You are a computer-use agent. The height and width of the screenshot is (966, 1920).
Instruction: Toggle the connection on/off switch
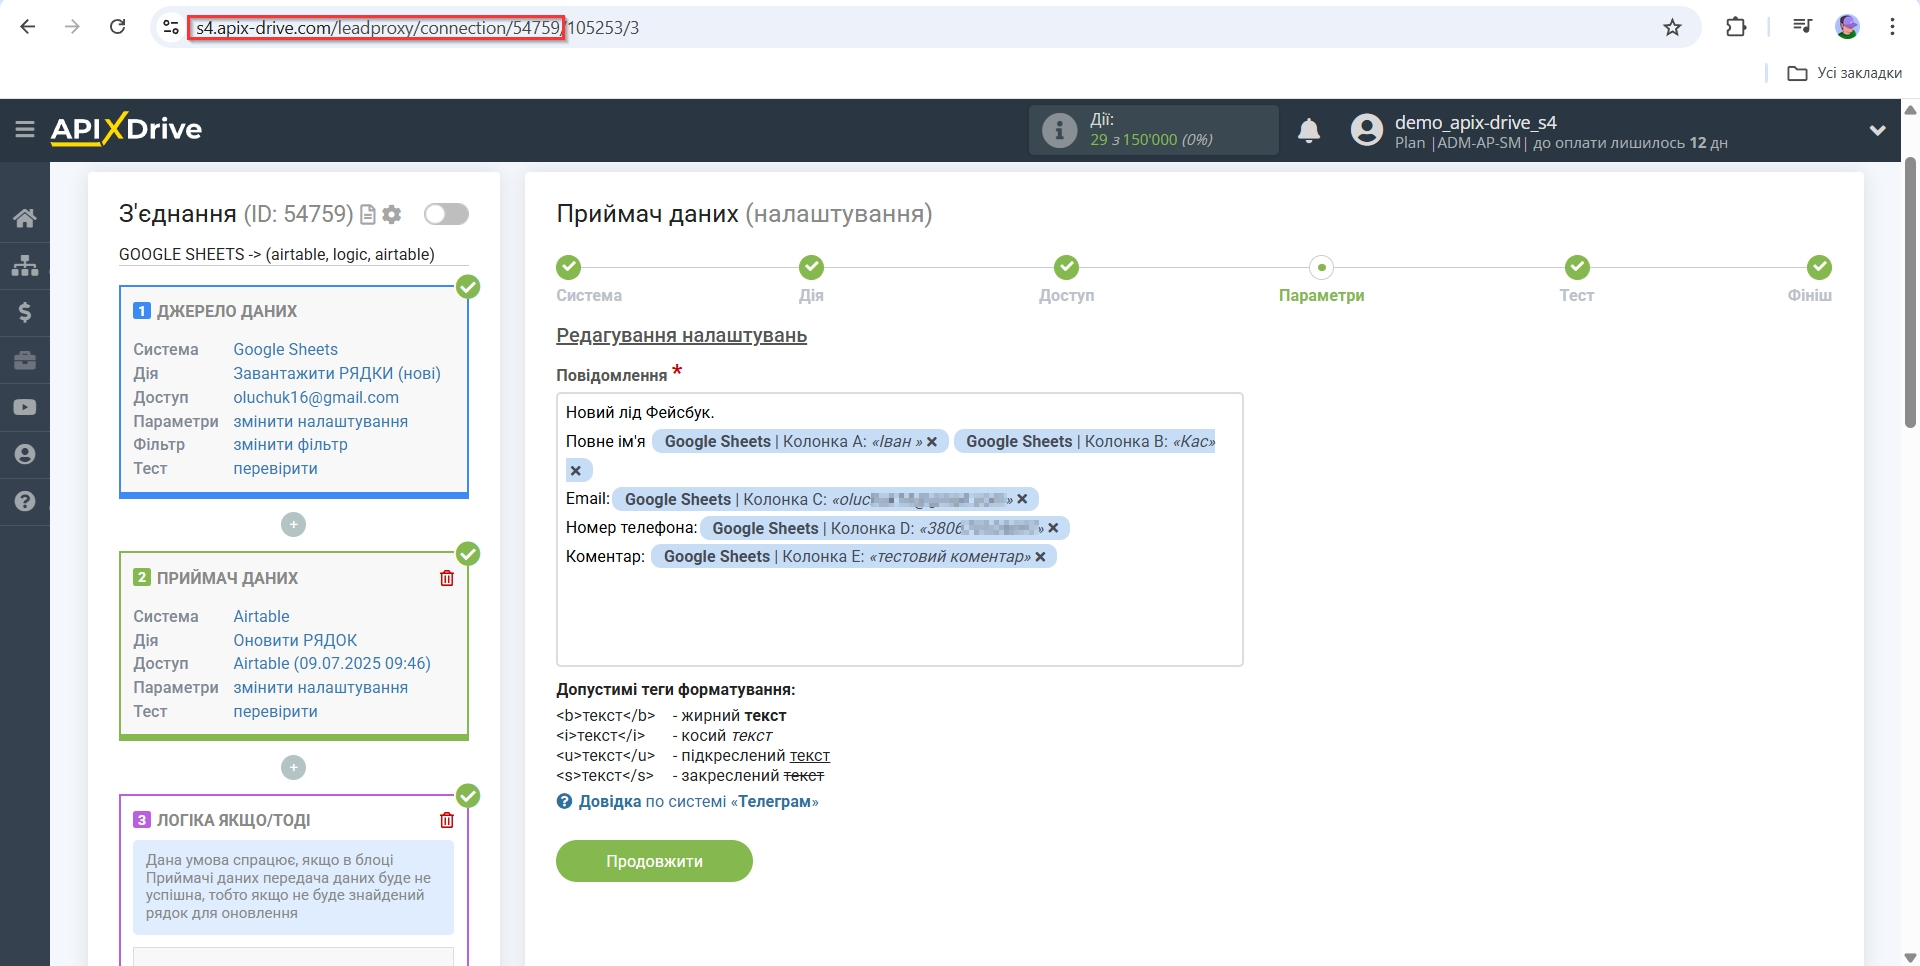click(x=446, y=214)
